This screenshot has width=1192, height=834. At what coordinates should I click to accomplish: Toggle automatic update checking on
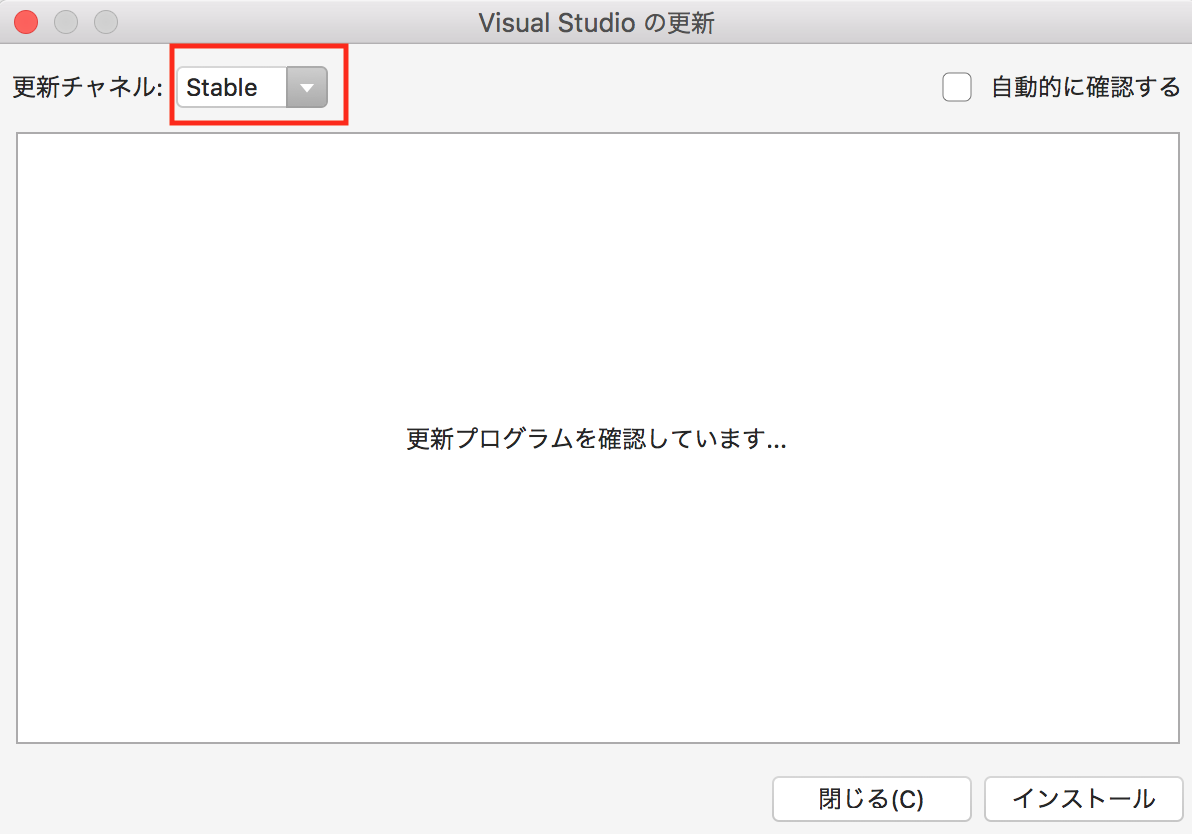957,87
